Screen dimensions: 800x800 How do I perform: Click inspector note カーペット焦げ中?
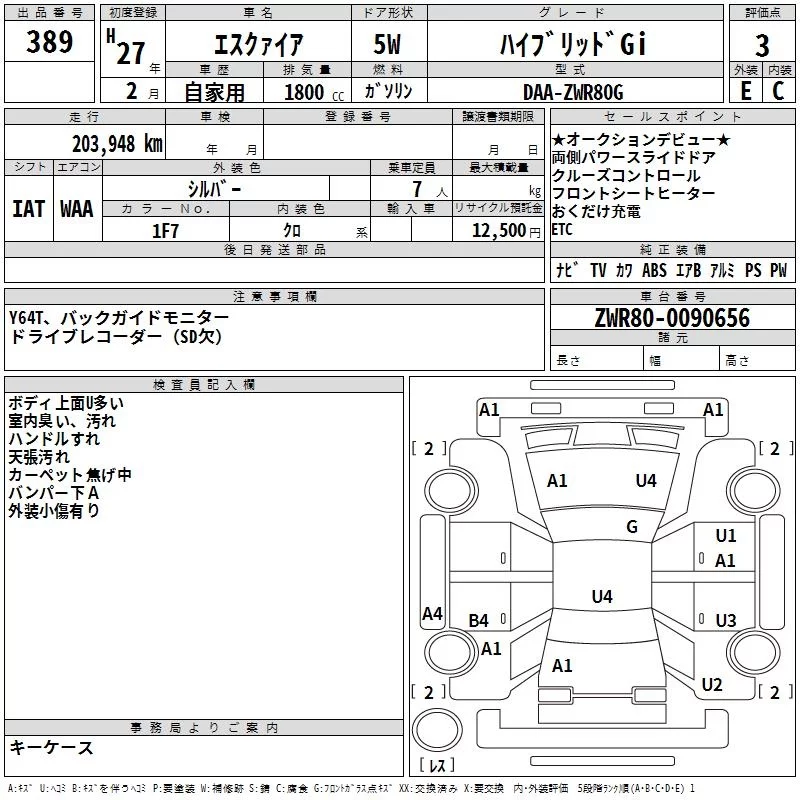(70, 474)
